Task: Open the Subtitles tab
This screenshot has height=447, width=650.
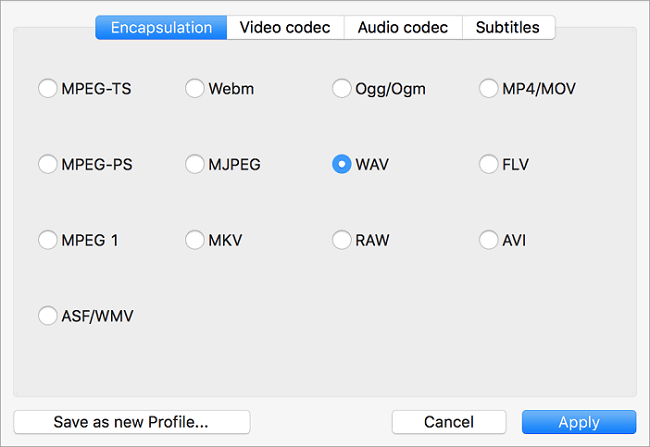Action: click(x=509, y=27)
